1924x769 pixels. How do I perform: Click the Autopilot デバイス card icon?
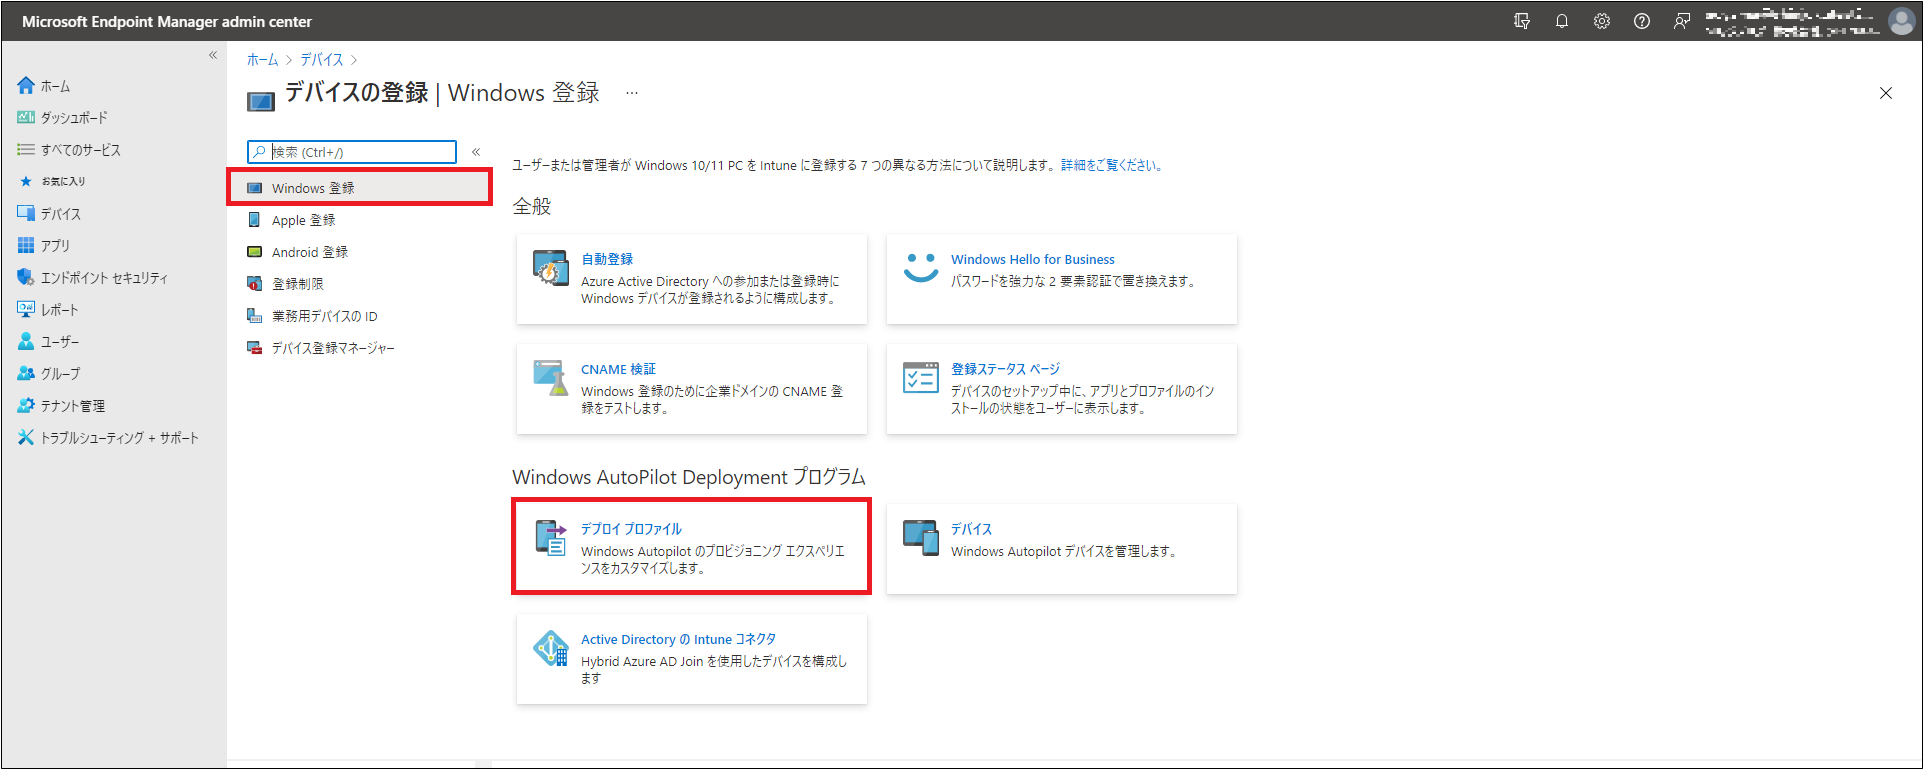921,538
